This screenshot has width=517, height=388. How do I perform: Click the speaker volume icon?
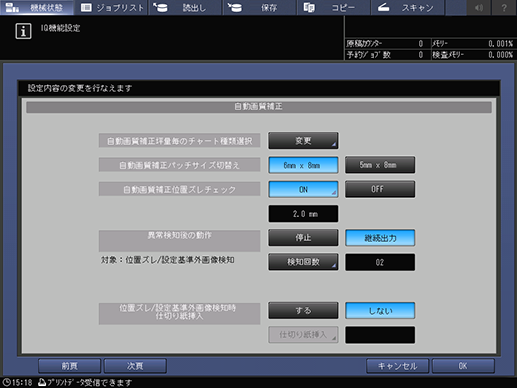479,7
